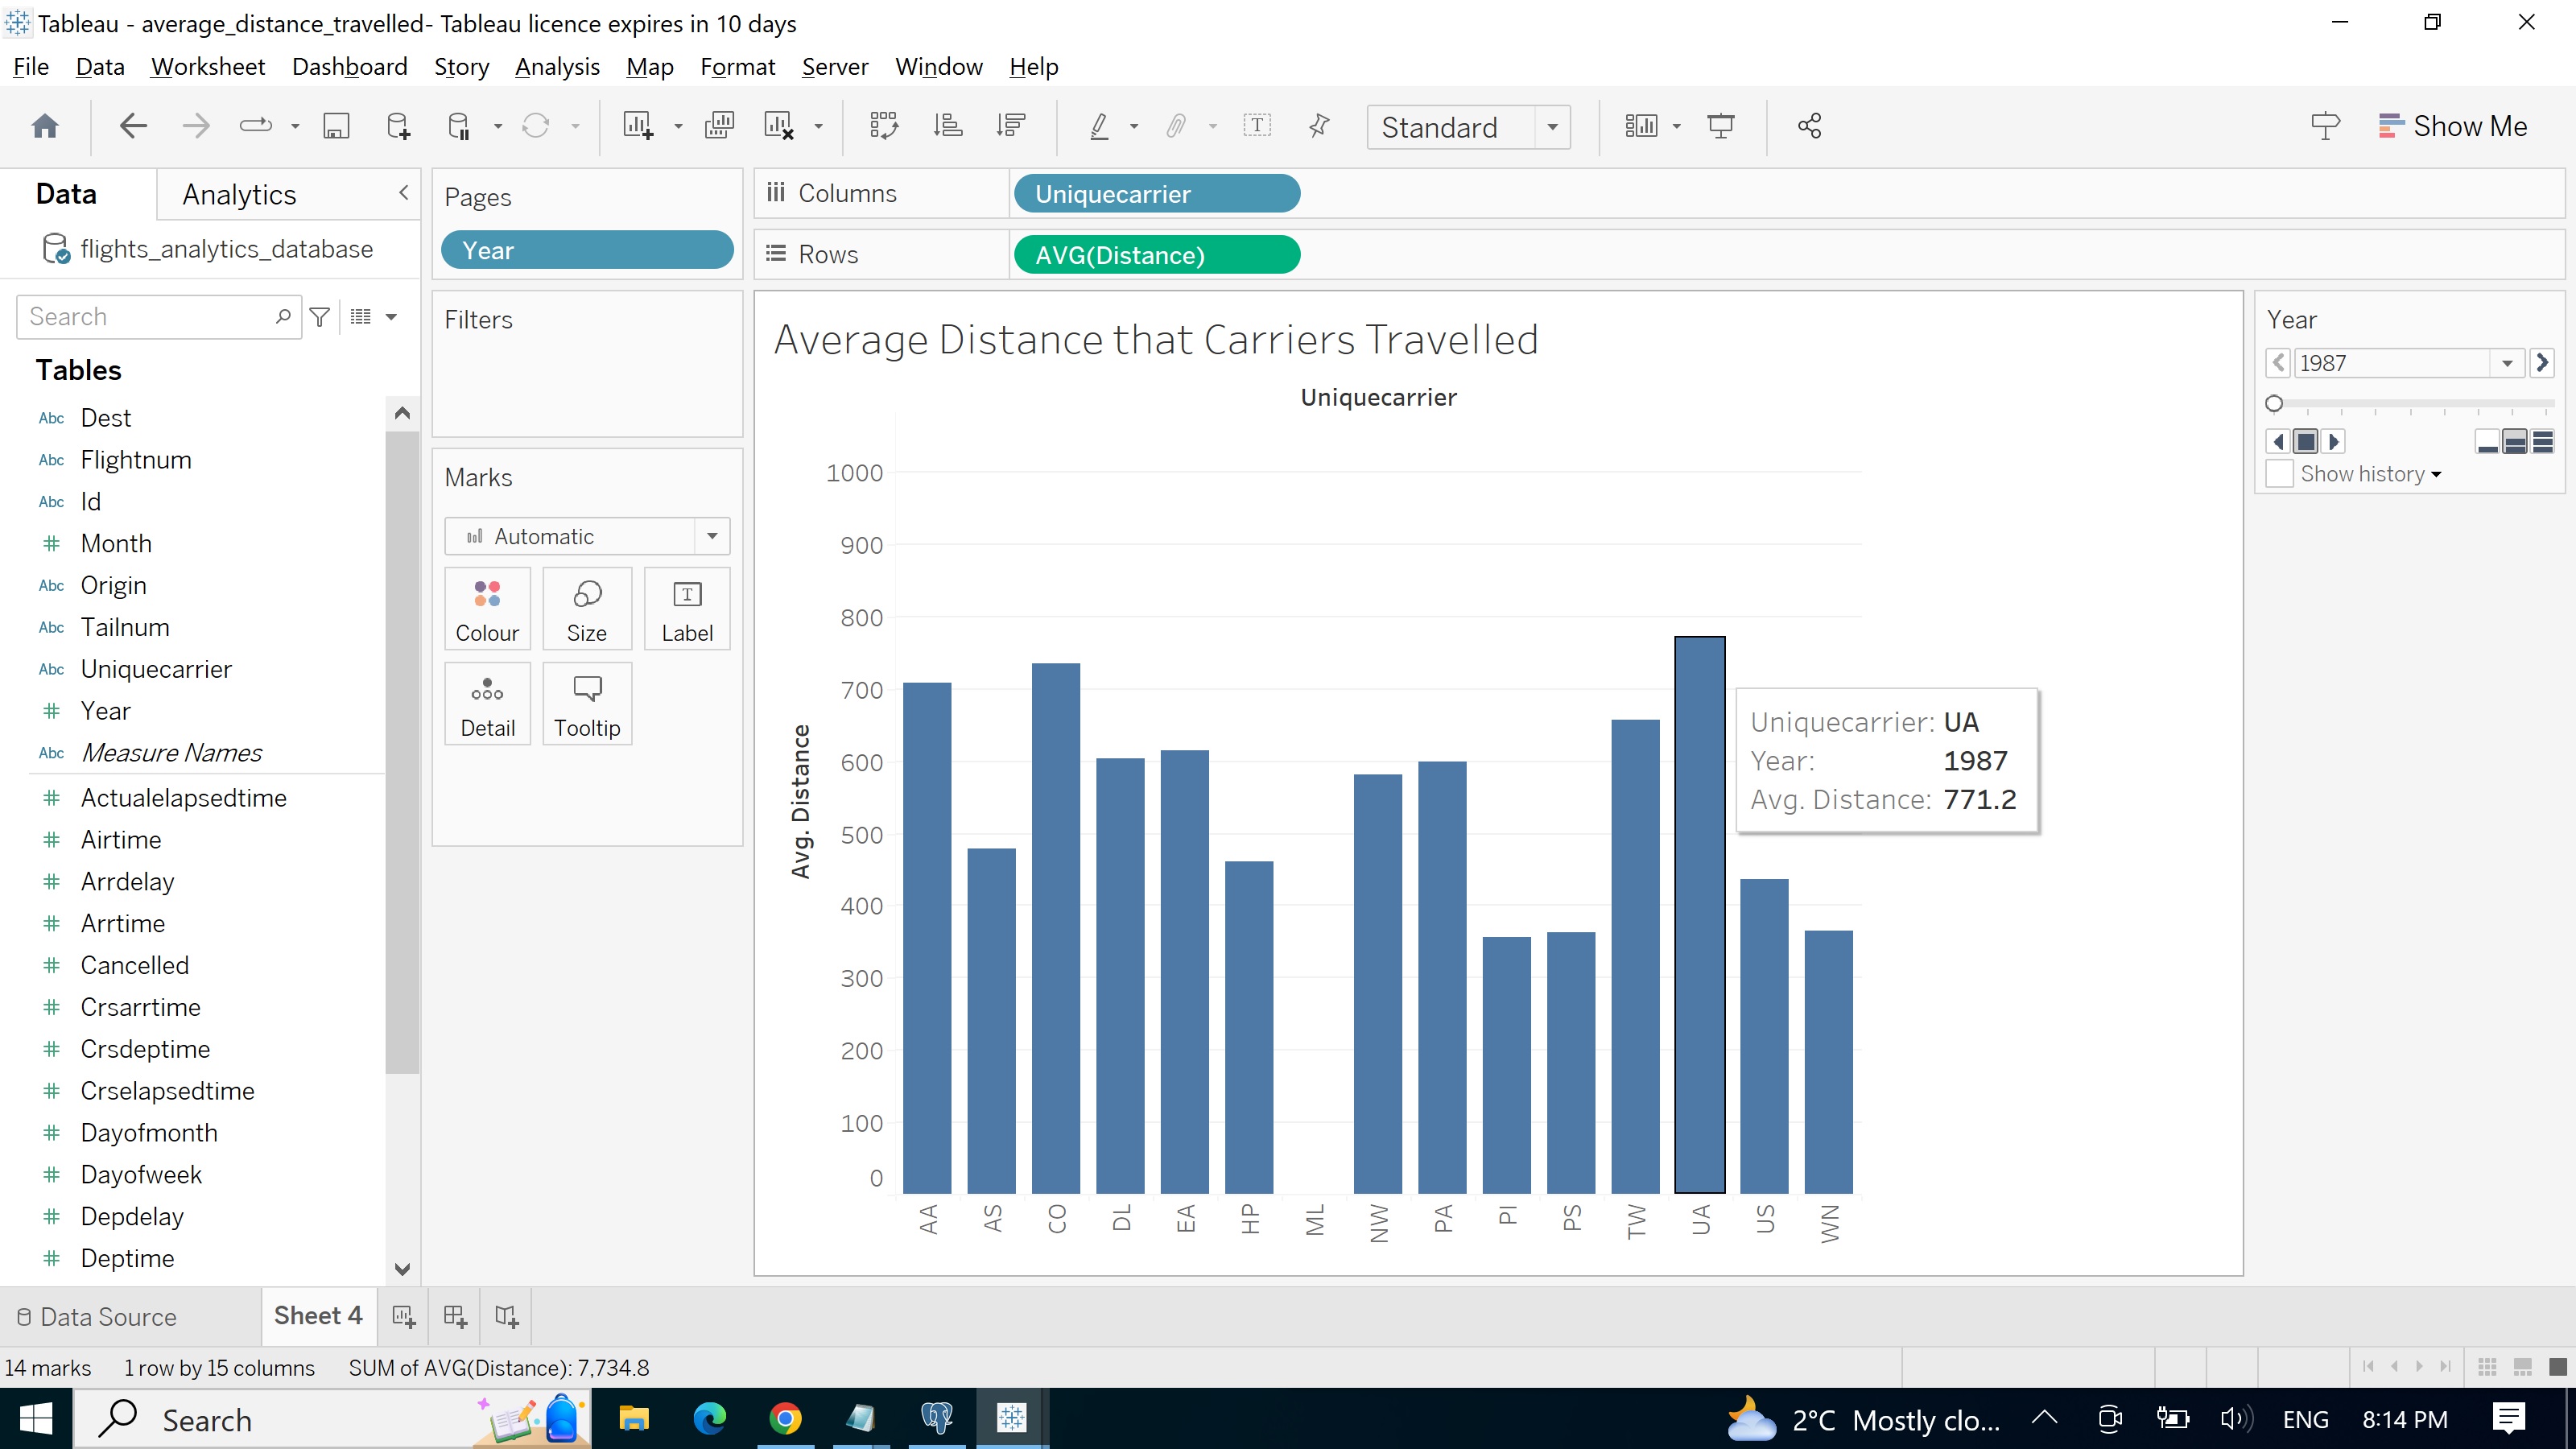2576x1449 pixels.
Task: Sort the chart descending using the toolbar icon
Action: pyautogui.click(x=1012, y=125)
